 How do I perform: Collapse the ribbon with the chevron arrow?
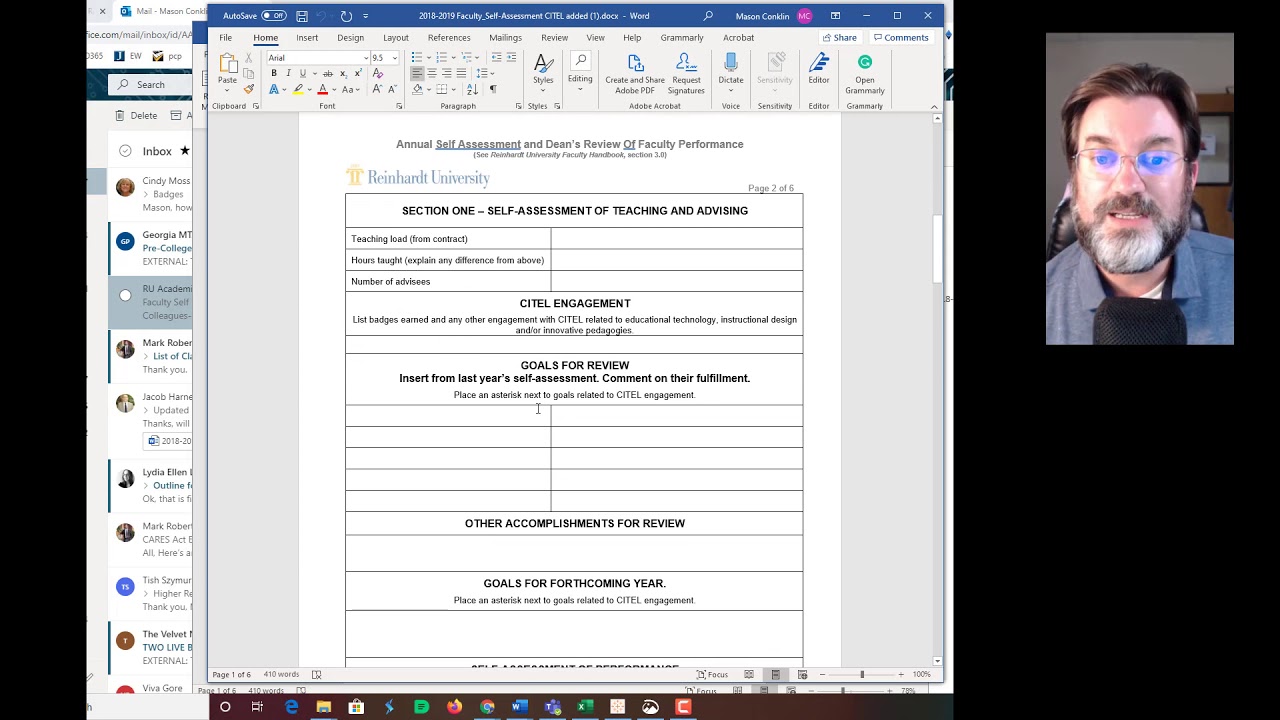tap(934, 106)
